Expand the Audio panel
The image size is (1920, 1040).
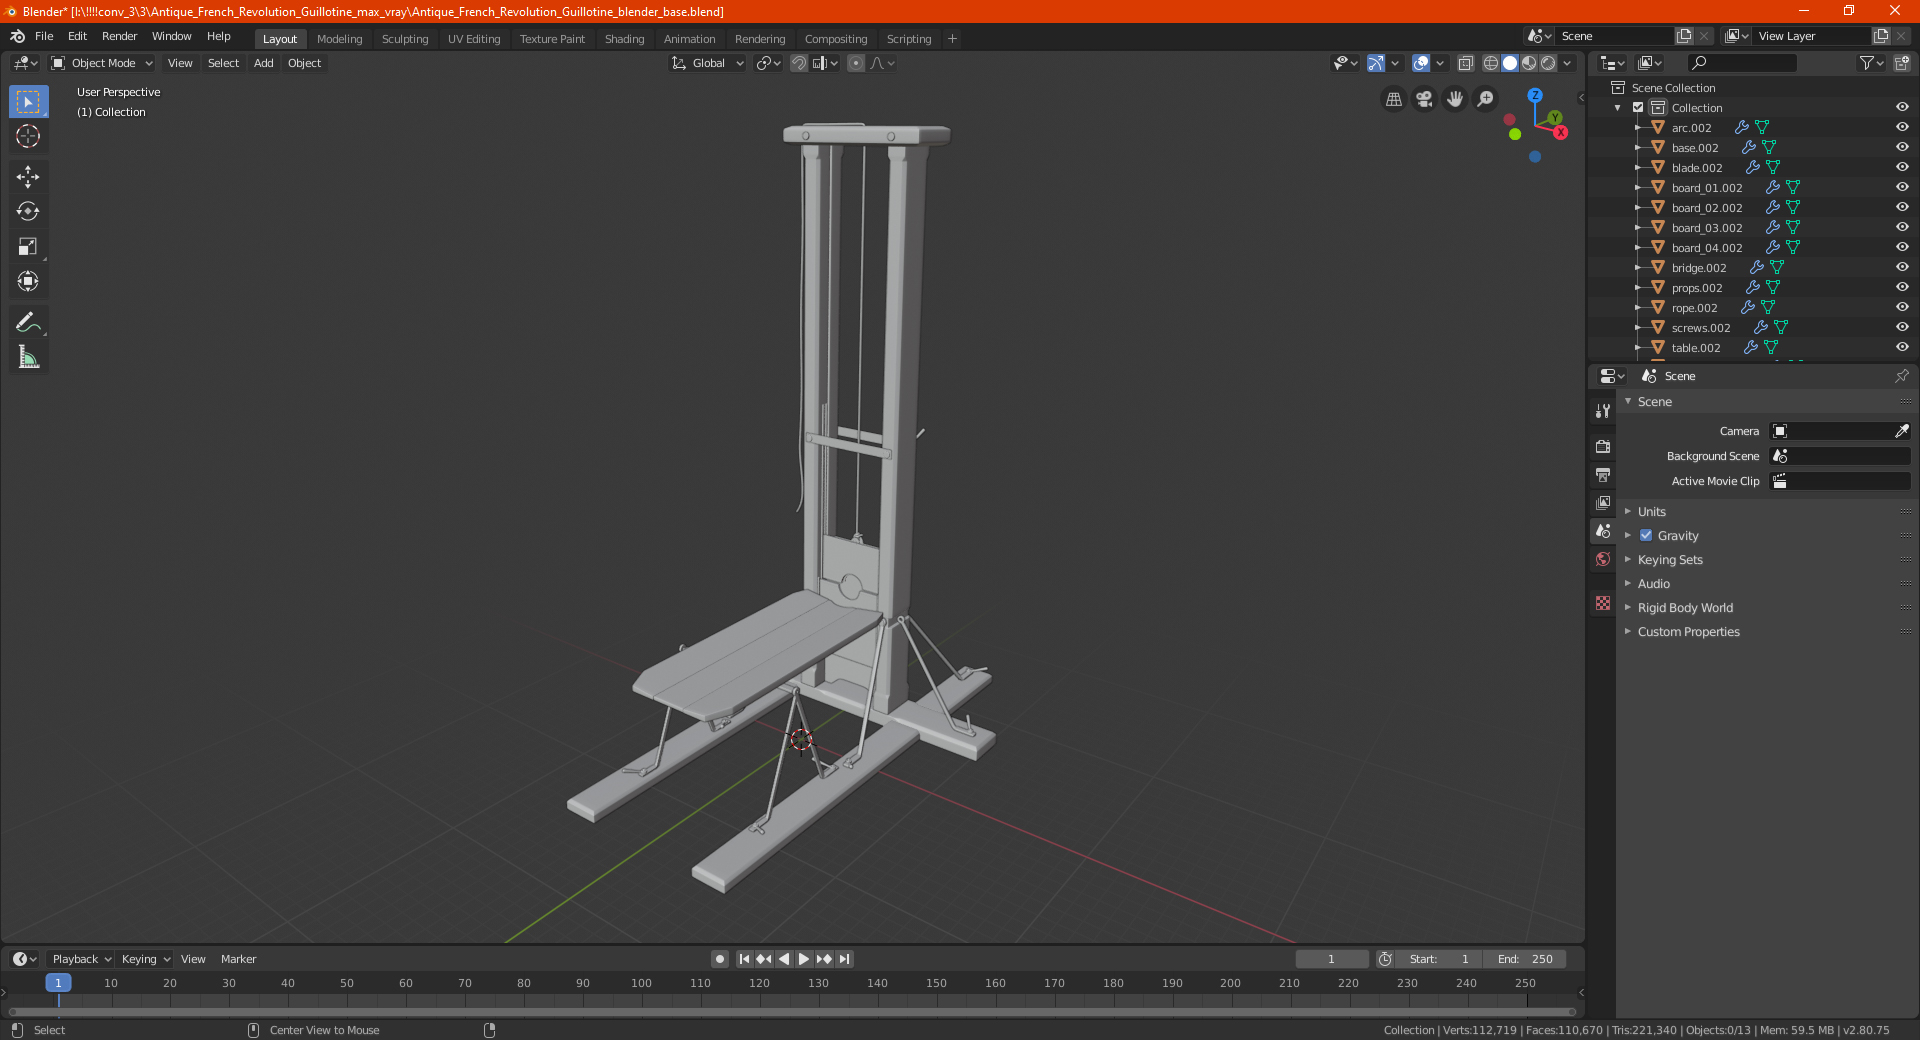1653,583
